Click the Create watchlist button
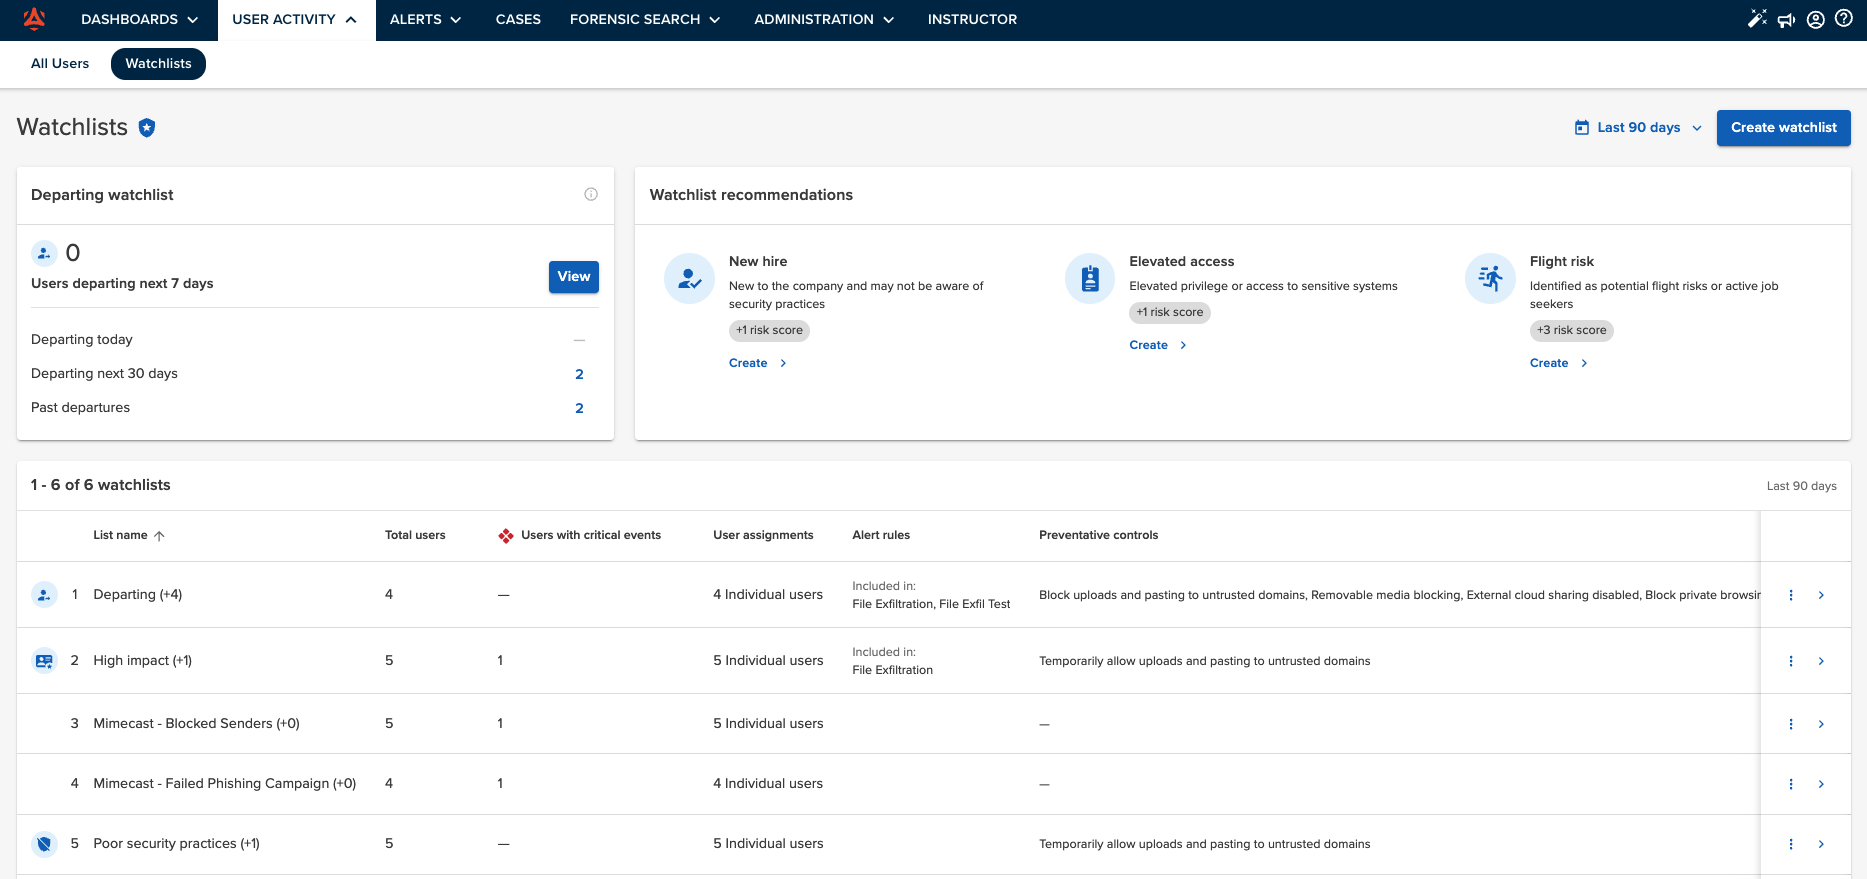The height and width of the screenshot is (879, 1867). click(1783, 128)
